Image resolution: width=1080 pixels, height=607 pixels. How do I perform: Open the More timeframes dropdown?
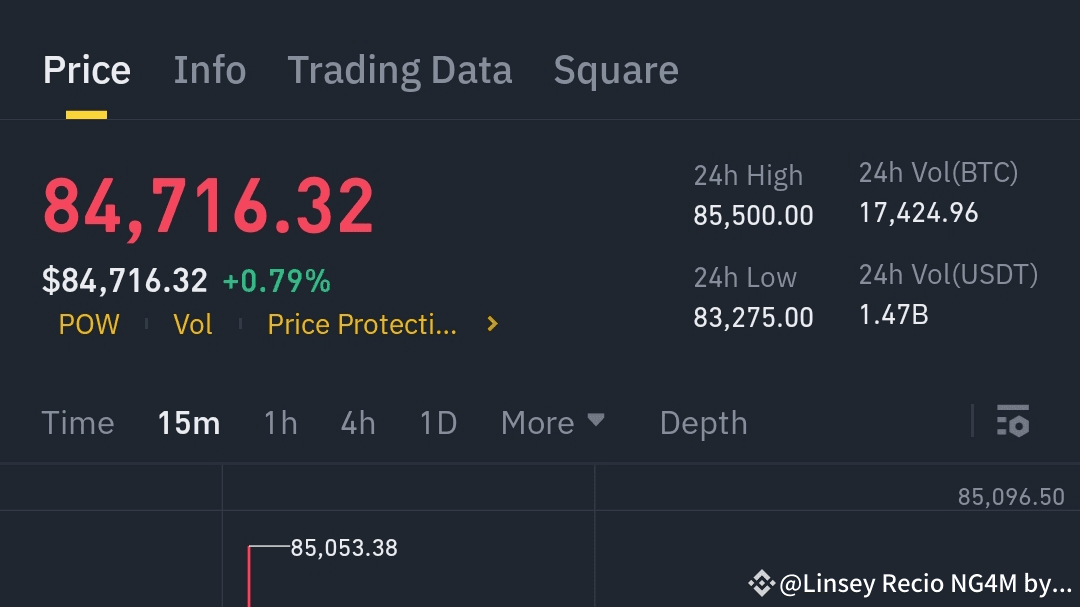(553, 422)
